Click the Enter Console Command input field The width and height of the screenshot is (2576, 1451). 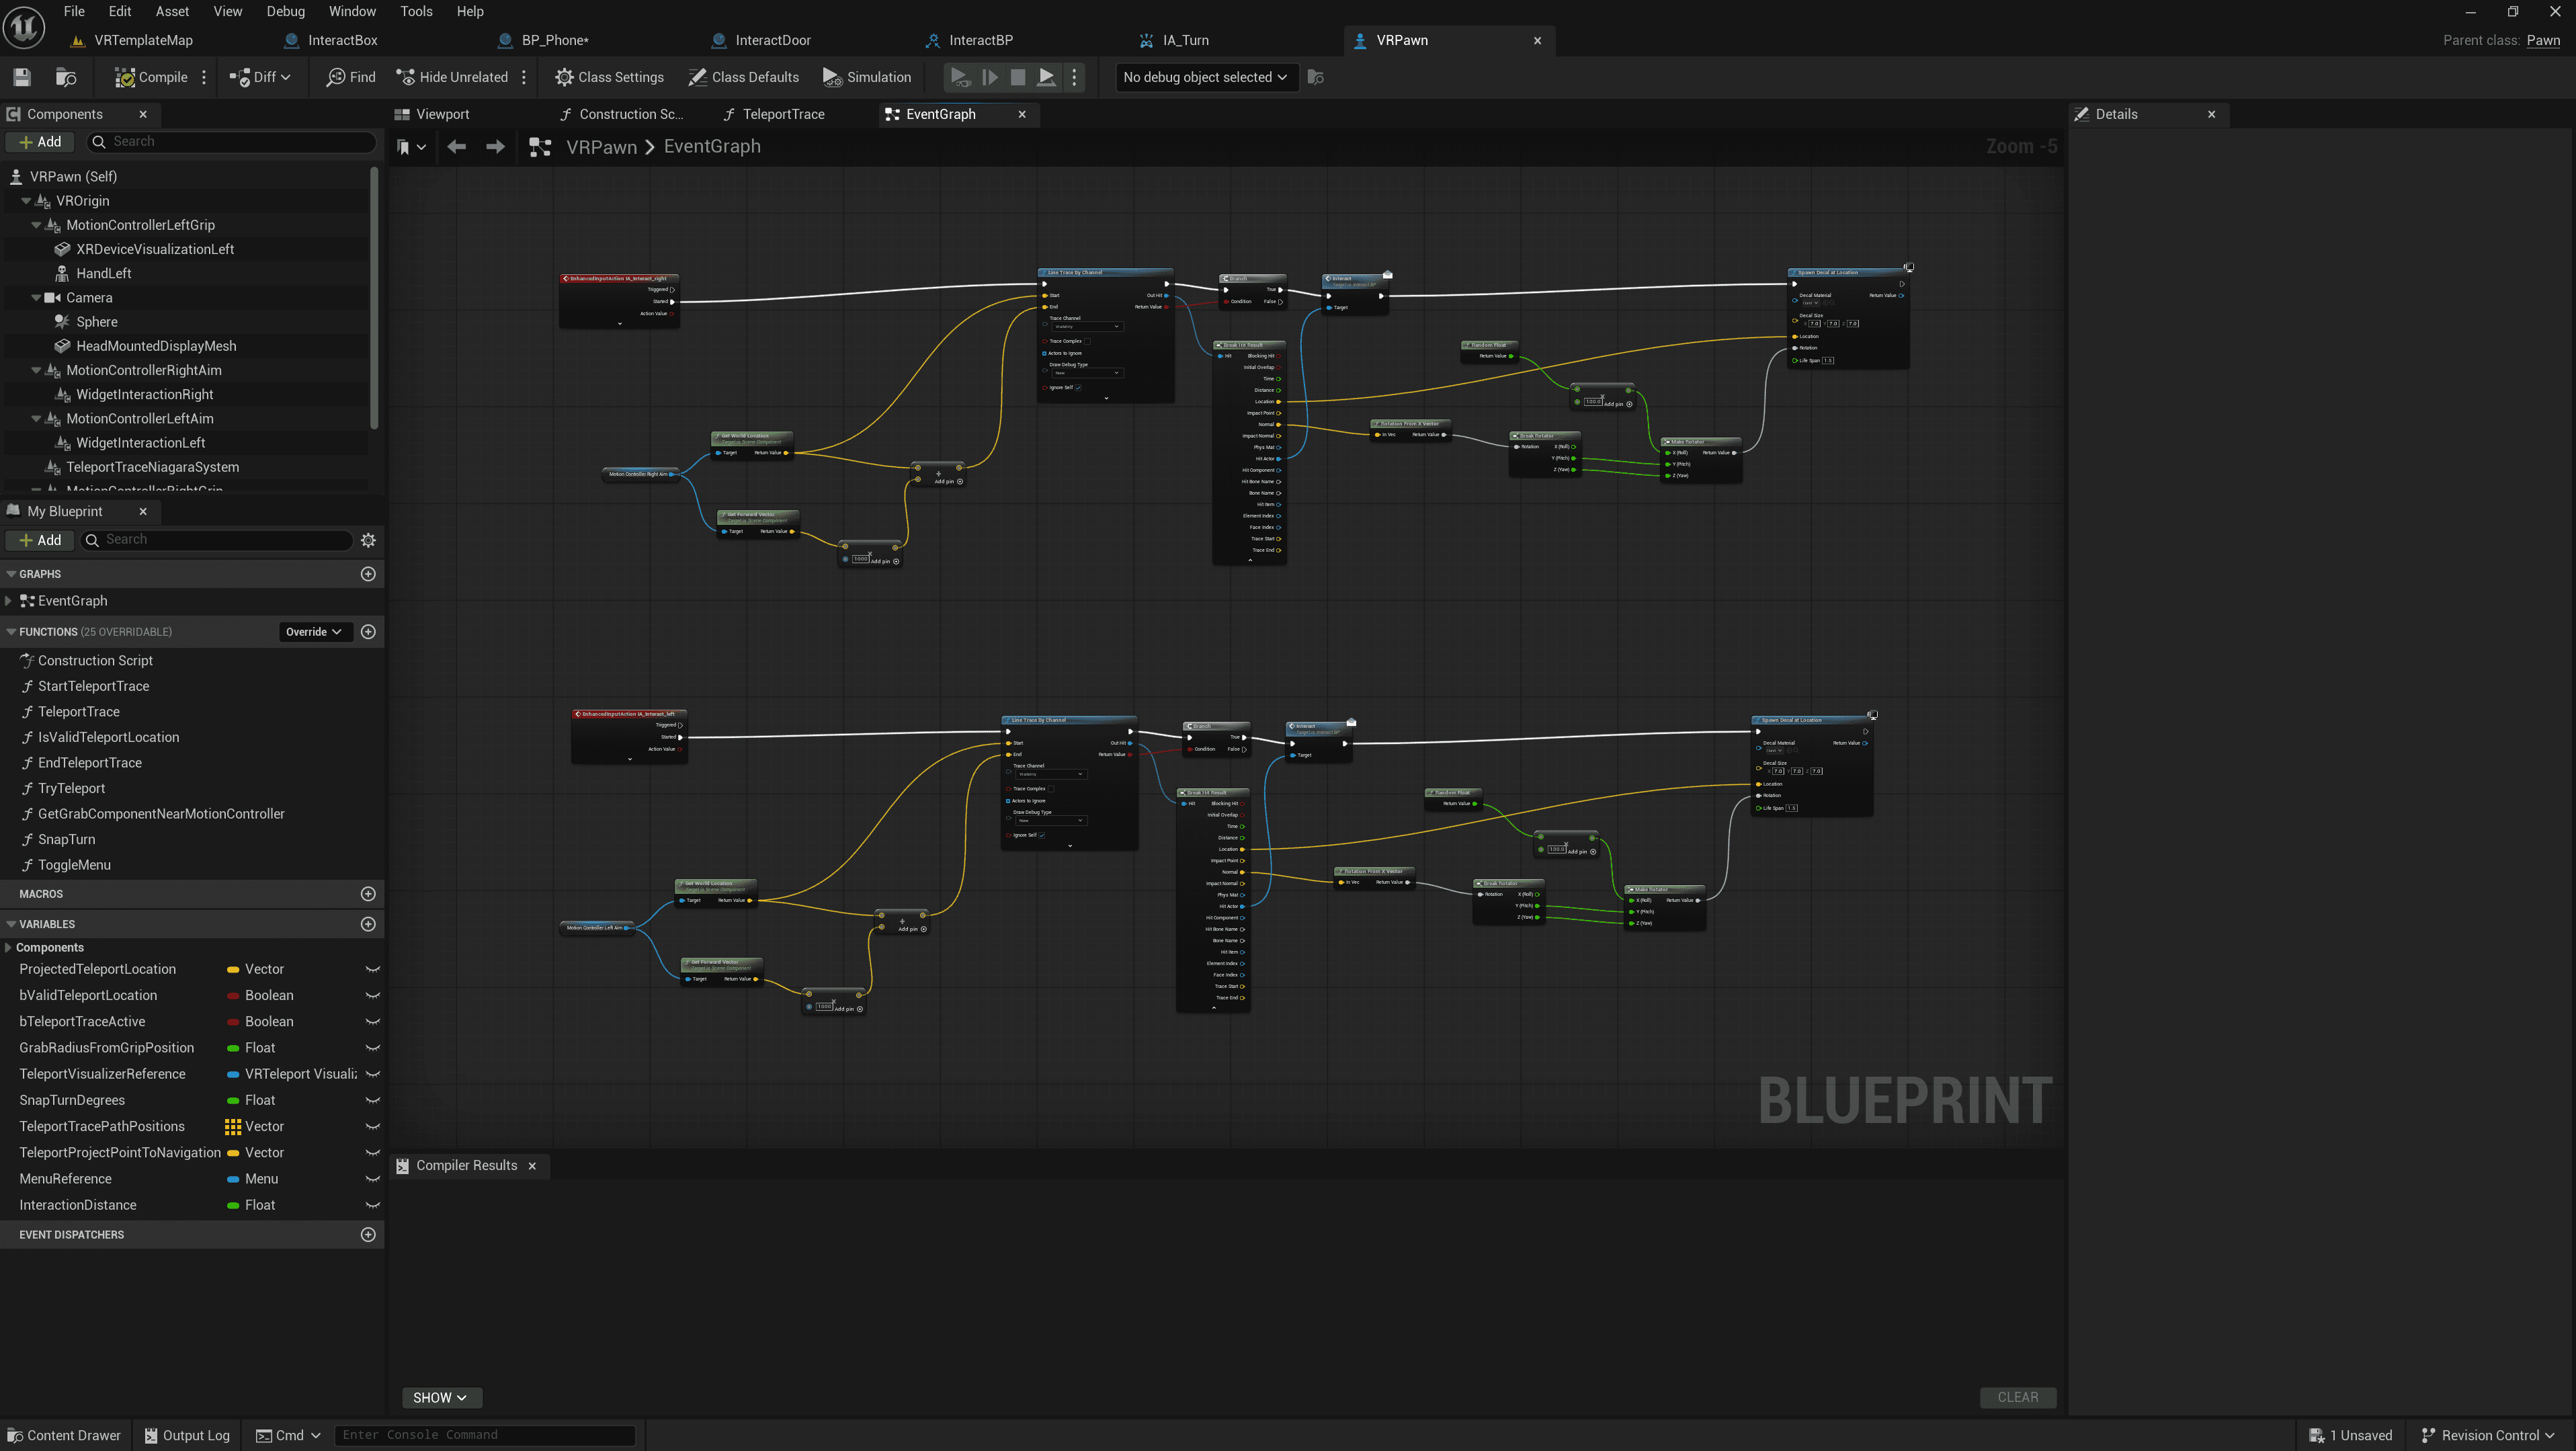(x=485, y=1435)
